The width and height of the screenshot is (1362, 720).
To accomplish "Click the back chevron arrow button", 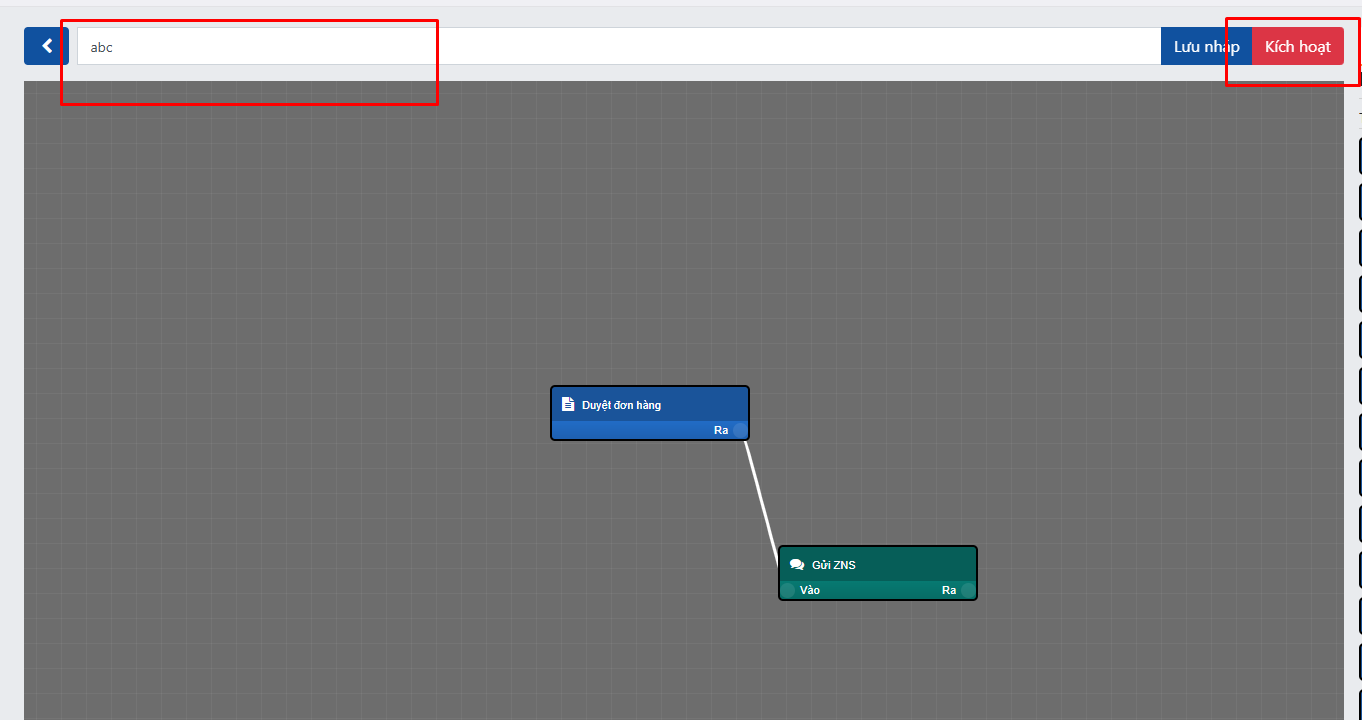I will click(x=46, y=46).
